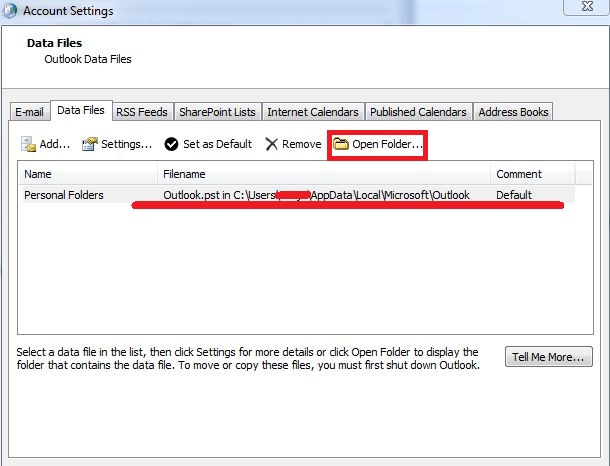
Task: Open the Published Calendars tab
Action: click(418, 112)
